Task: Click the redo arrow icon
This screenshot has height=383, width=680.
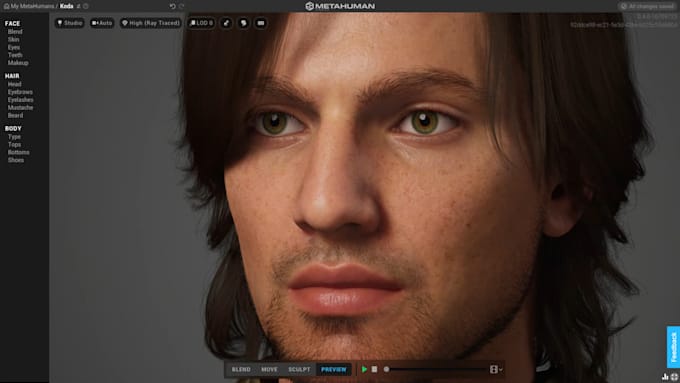Action: (182, 6)
